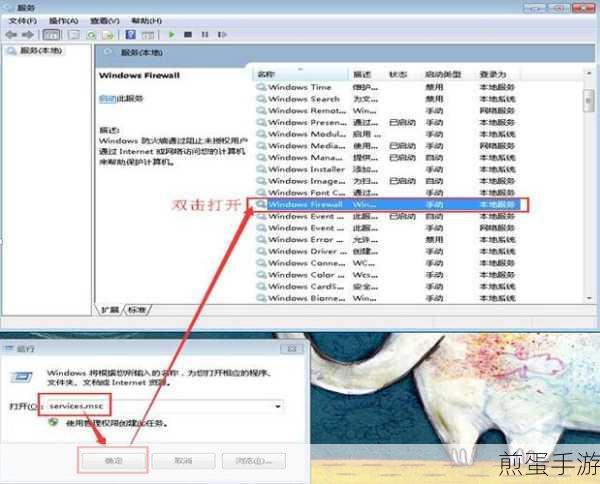Select the Windows CardS... service row
Viewport: 600px width, 484px height.
(x=386, y=287)
